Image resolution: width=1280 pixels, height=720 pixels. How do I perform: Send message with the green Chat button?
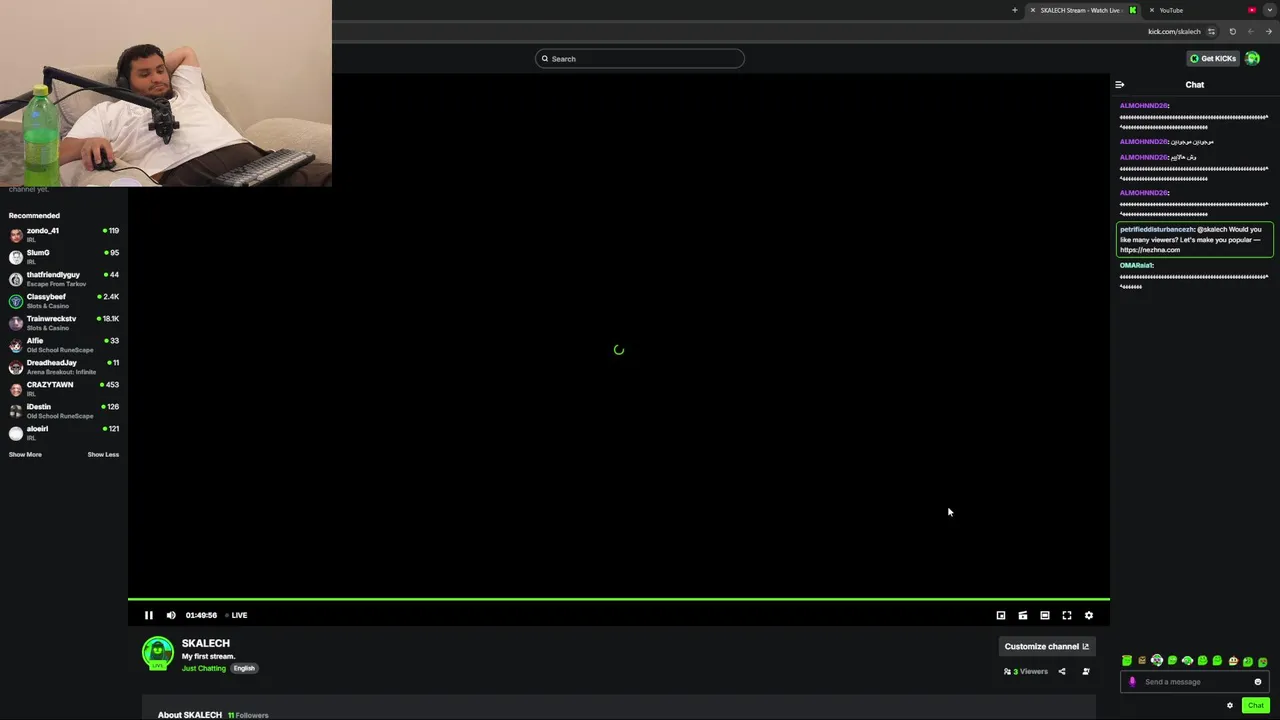[1256, 705]
